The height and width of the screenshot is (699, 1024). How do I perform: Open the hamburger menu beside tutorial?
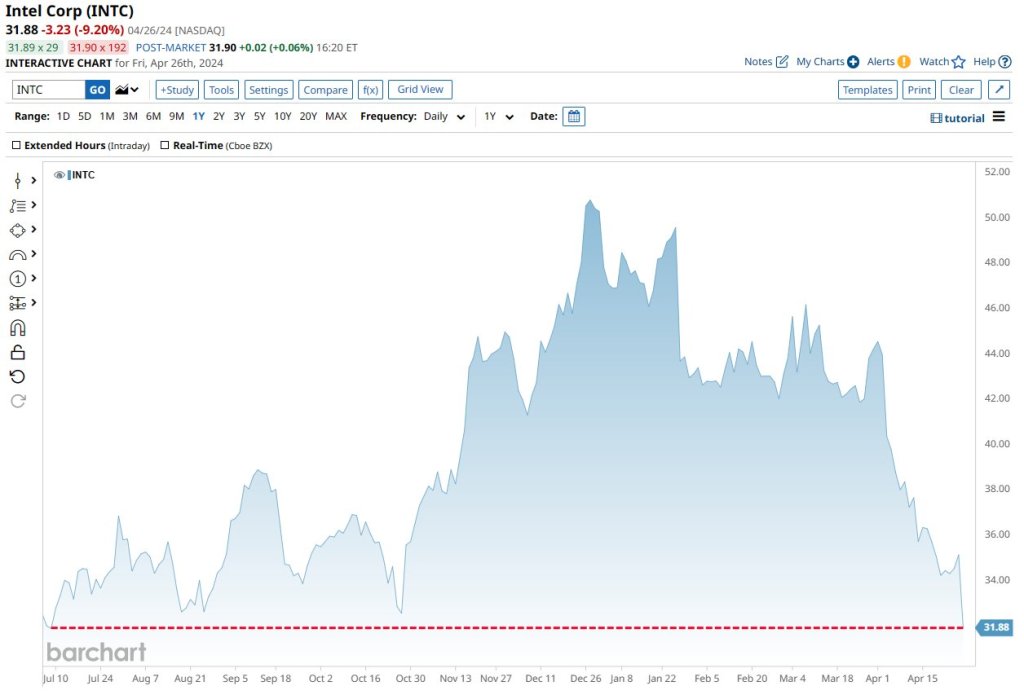(x=998, y=117)
